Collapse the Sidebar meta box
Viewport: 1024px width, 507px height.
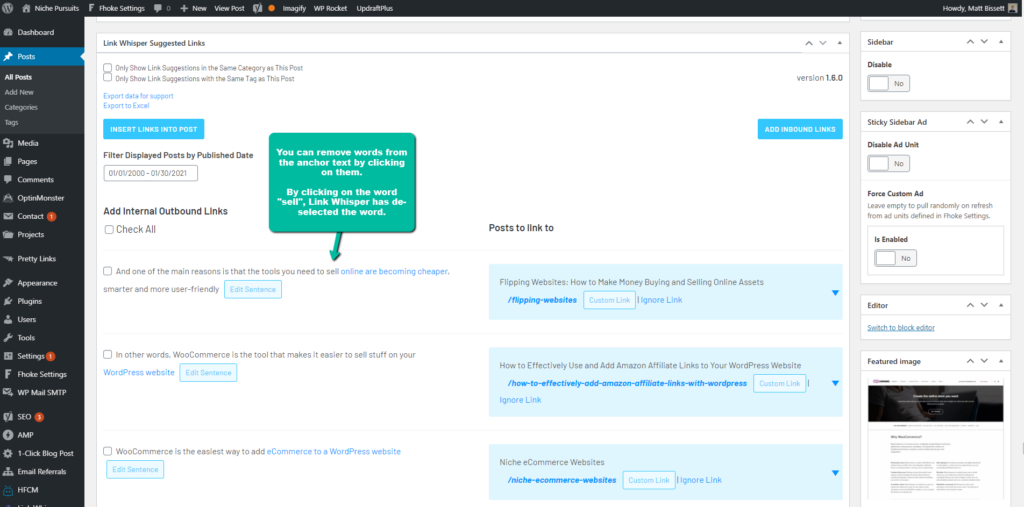tap(1000, 42)
